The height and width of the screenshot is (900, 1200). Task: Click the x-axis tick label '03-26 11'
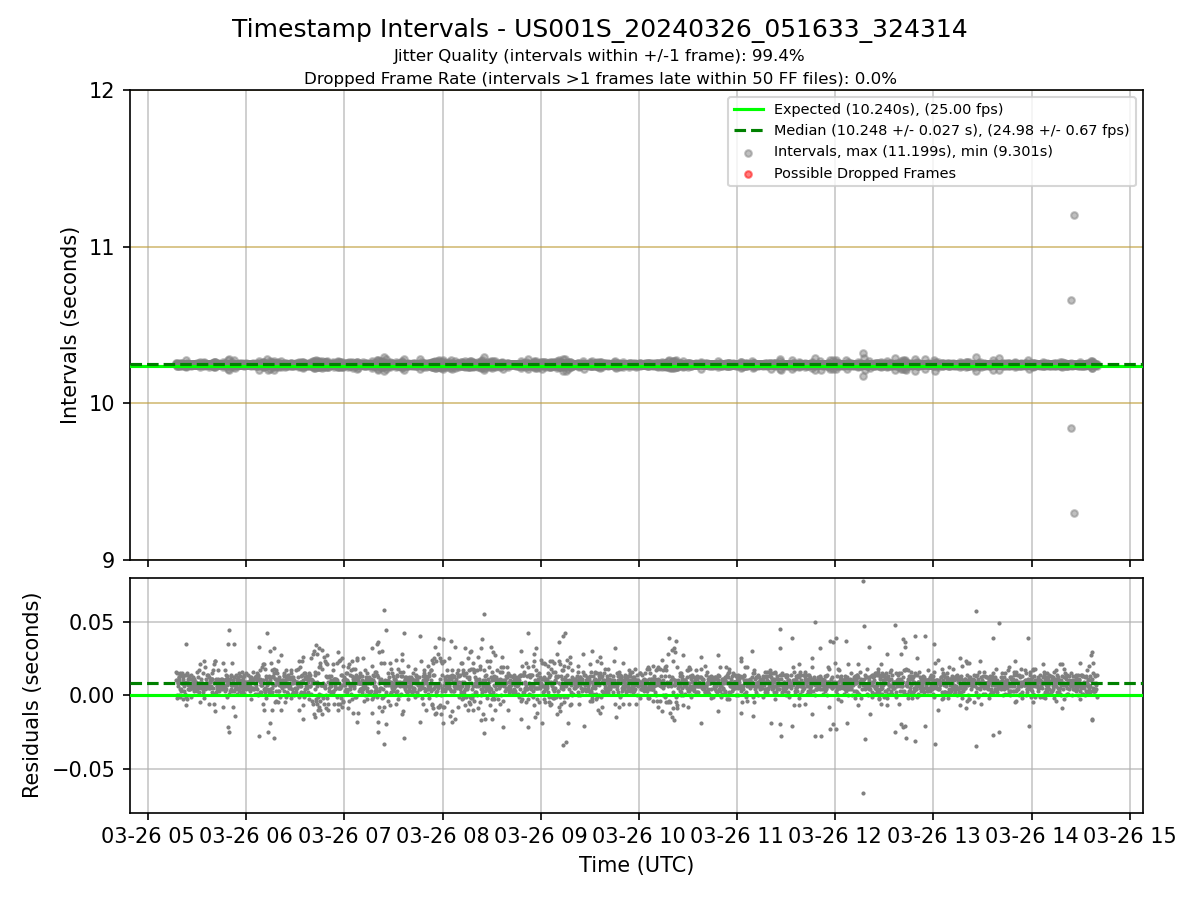pyautogui.click(x=737, y=835)
